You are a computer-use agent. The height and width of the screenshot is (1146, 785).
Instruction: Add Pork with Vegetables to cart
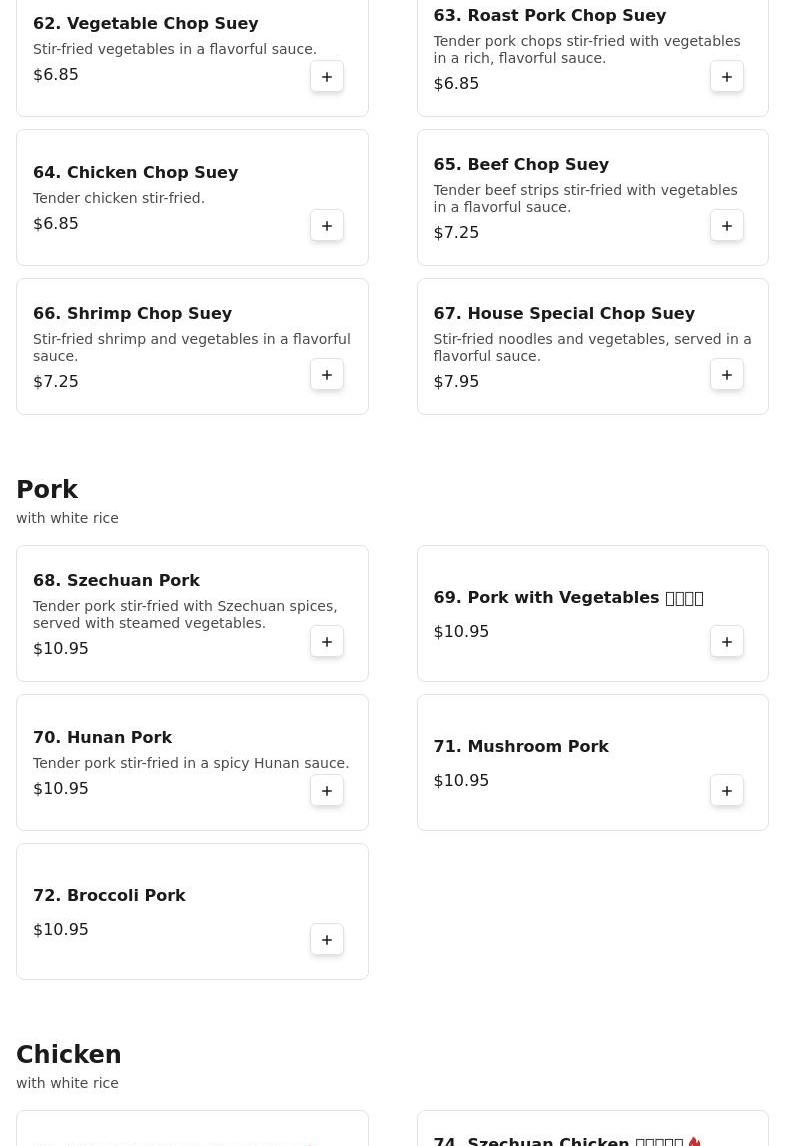pyautogui.click(x=727, y=642)
